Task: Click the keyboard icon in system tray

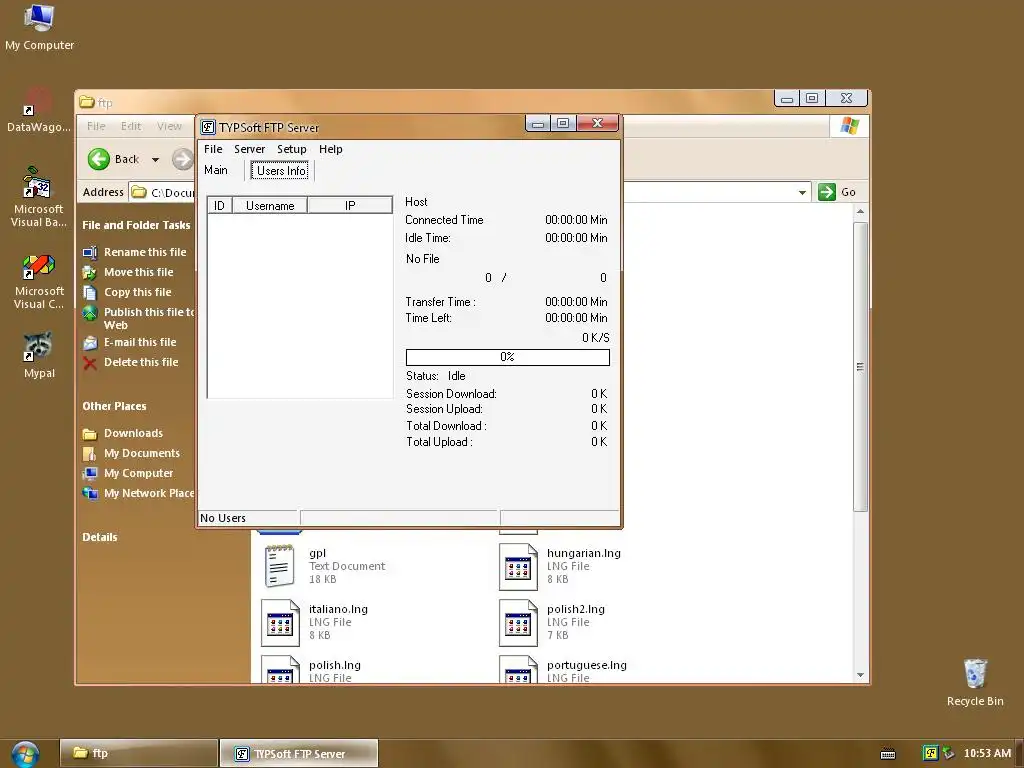Action: pyautogui.click(x=888, y=754)
